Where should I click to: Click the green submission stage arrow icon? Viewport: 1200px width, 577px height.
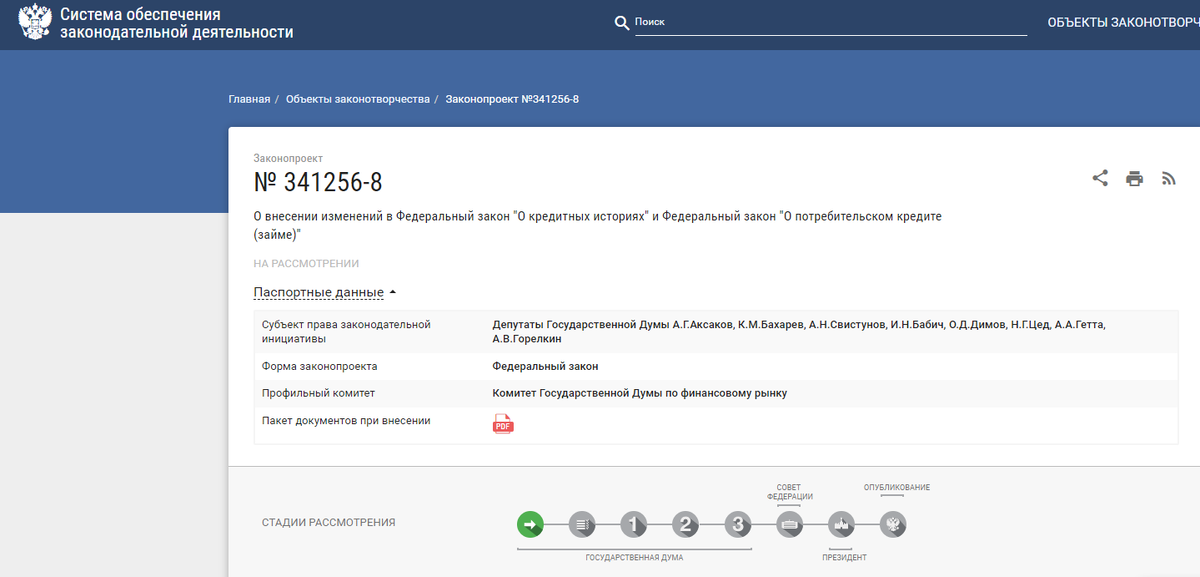(x=530, y=523)
